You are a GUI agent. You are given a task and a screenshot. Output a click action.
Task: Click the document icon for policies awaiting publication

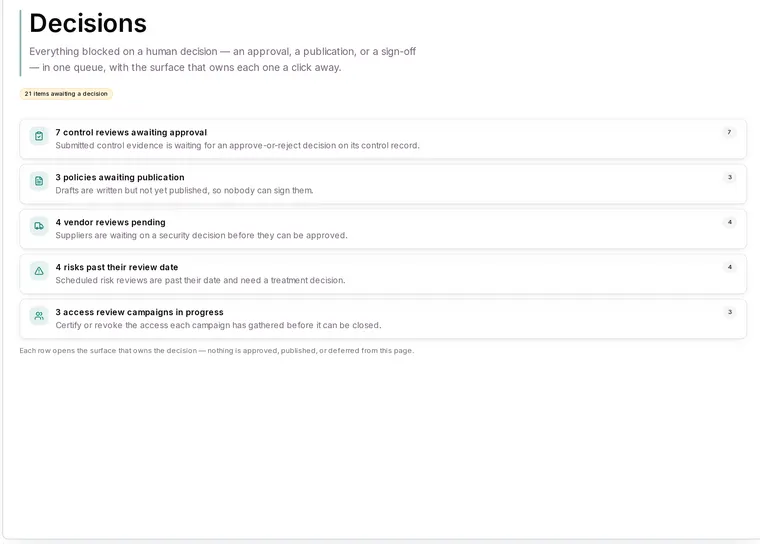(39, 181)
